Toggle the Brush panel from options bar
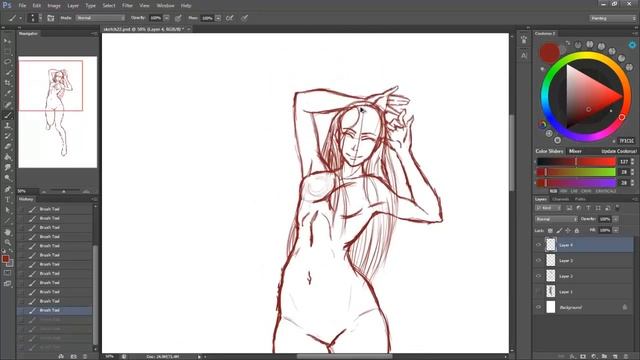The height and width of the screenshot is (360, 640). [51, 18]
